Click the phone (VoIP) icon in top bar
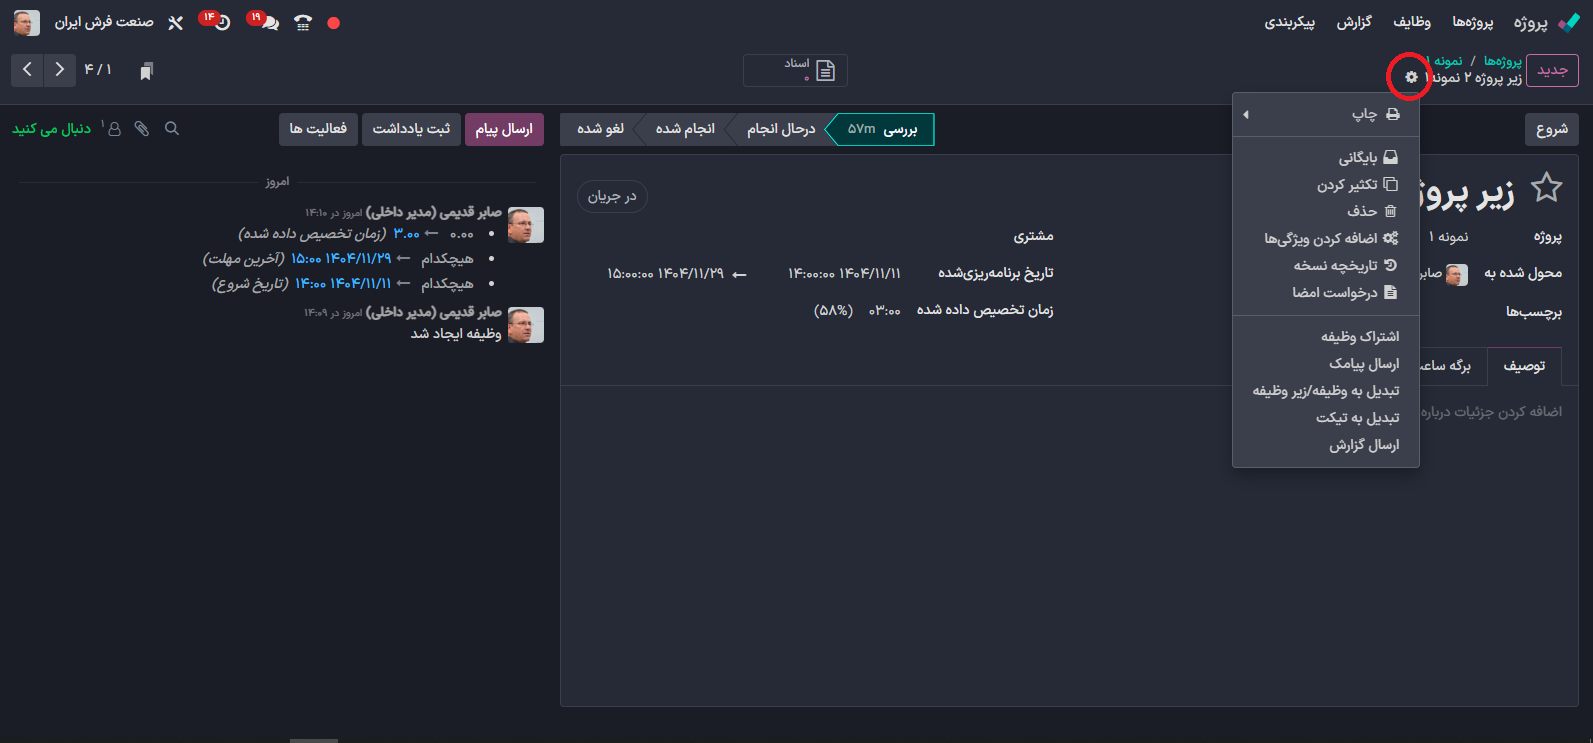1593x743 pixels. coord(303,23)
